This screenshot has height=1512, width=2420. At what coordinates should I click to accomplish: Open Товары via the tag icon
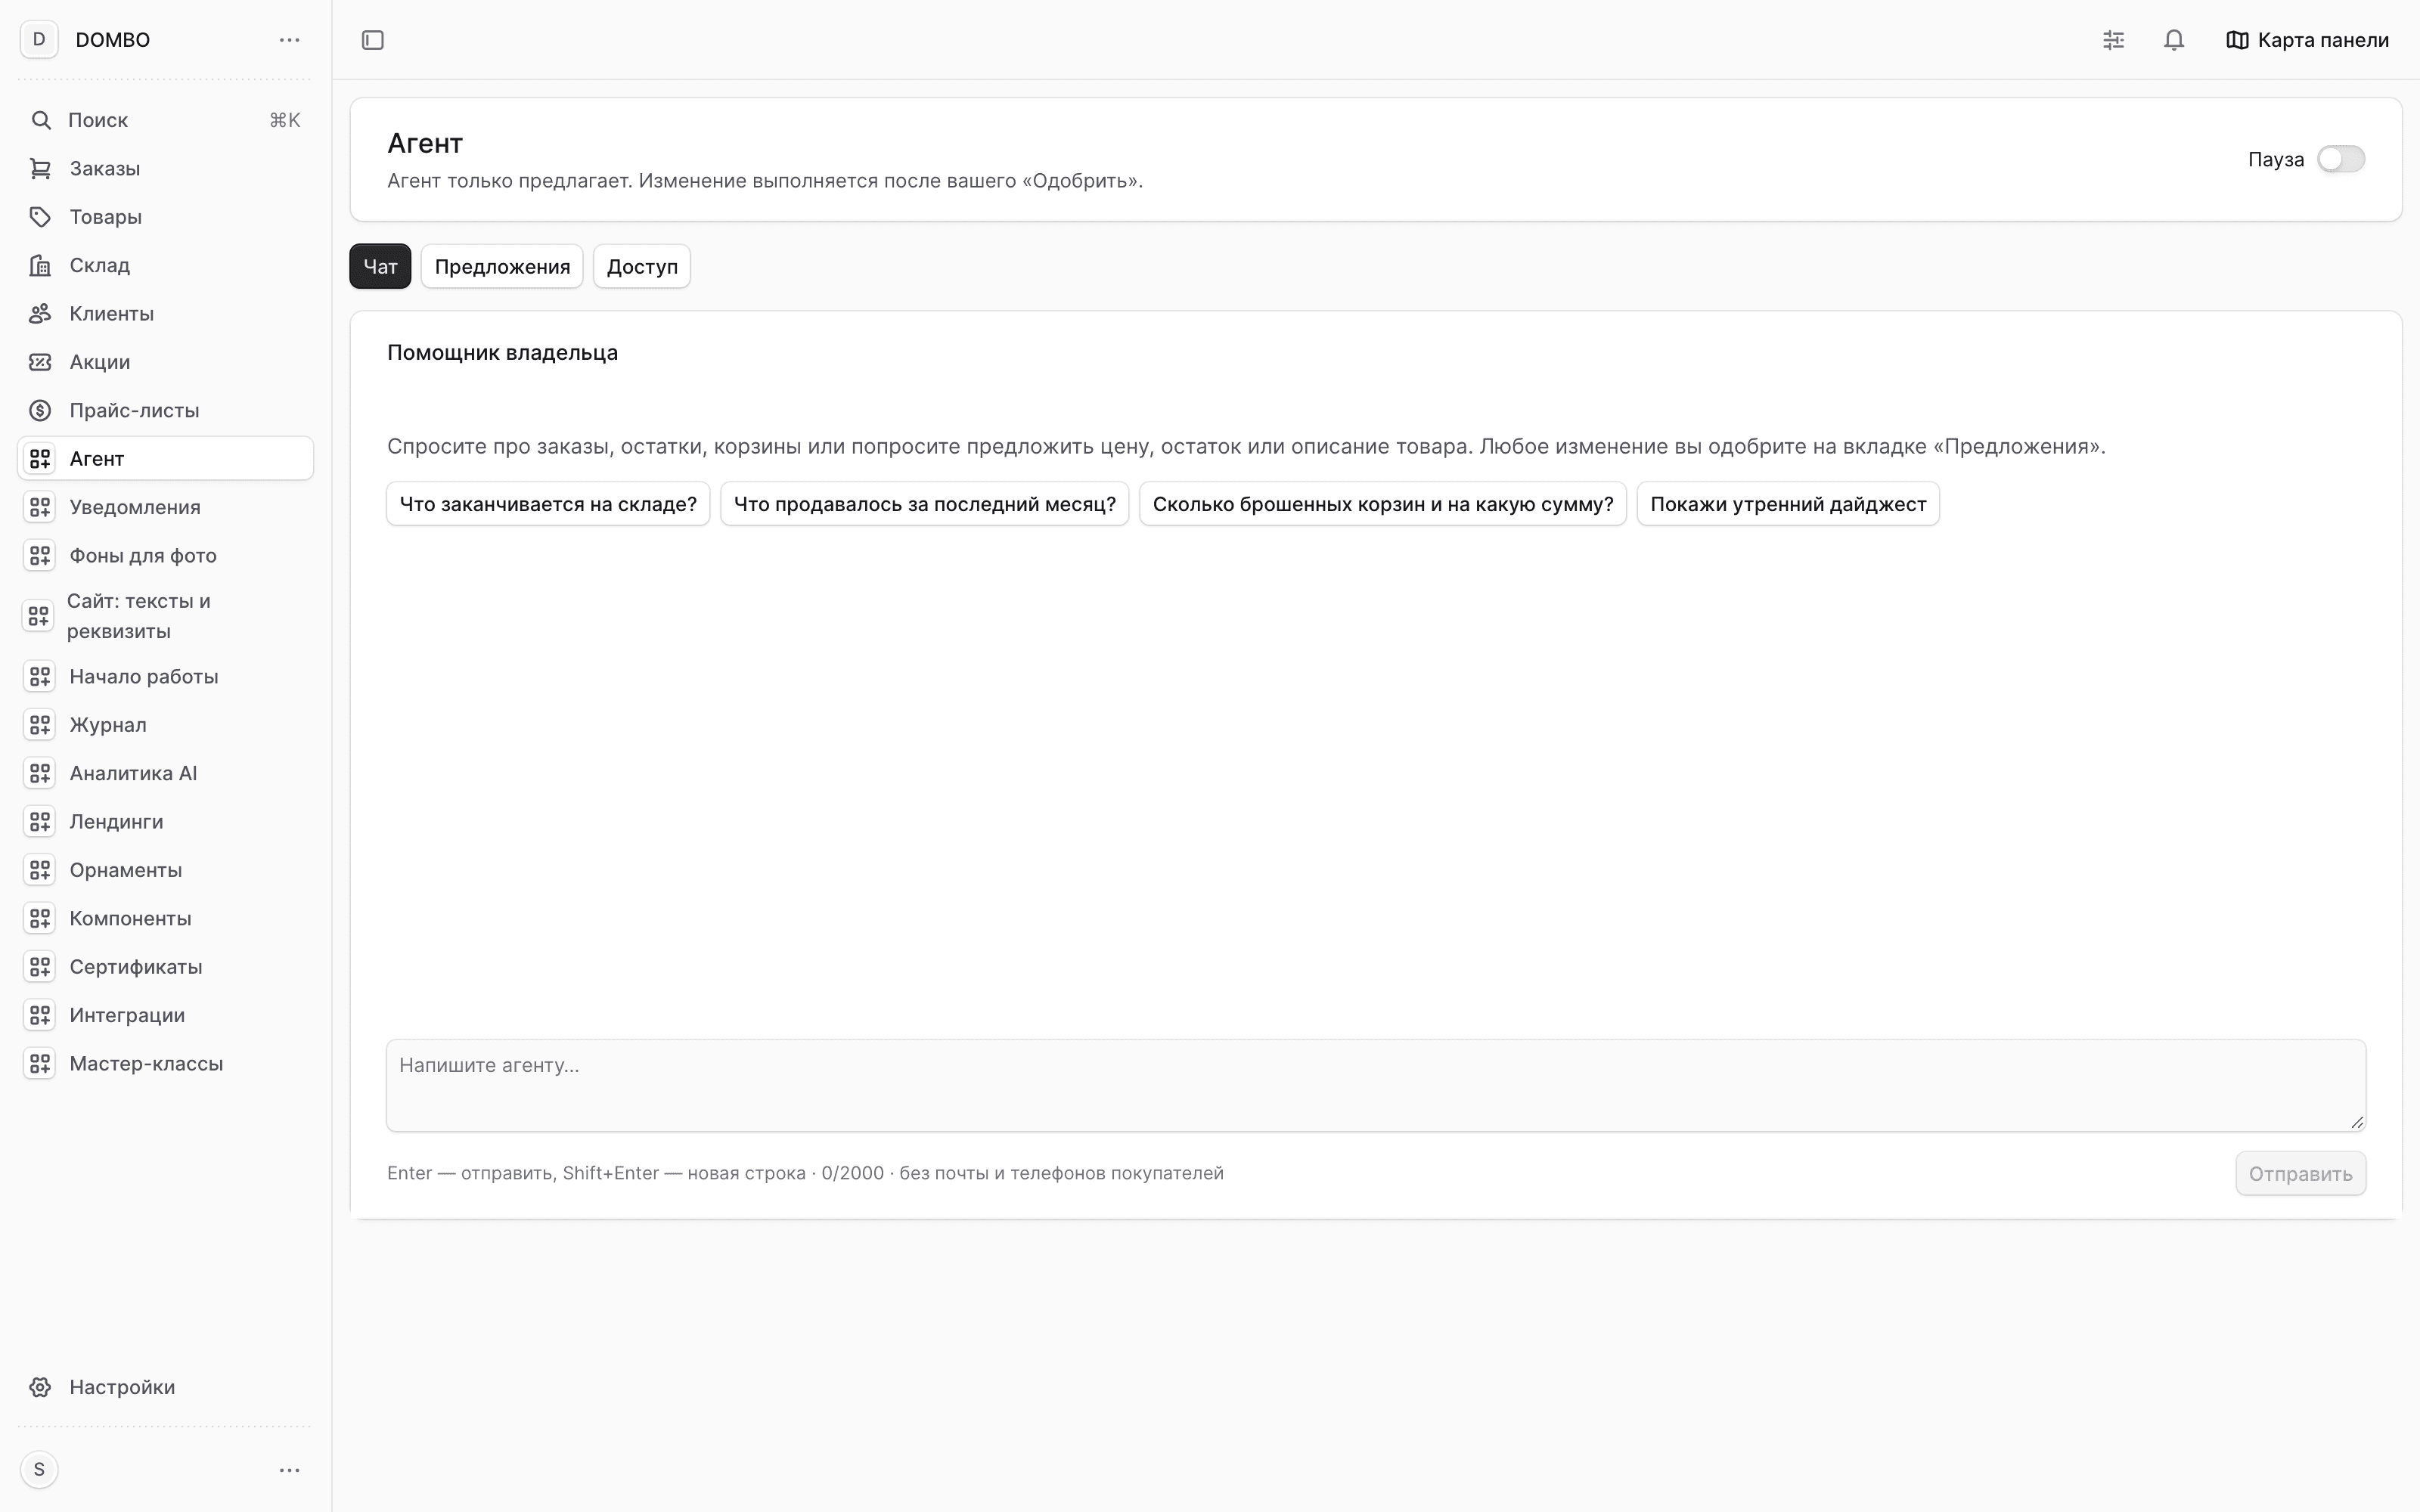click(40, 217)
